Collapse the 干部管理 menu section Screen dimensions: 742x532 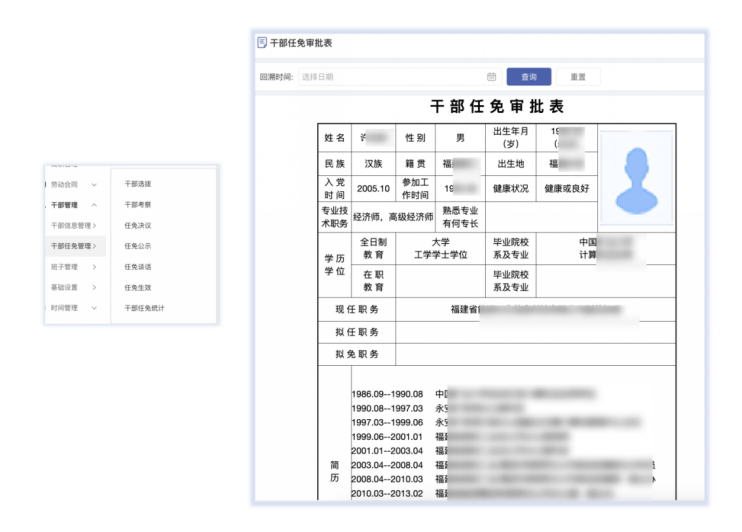click(94, 205)
